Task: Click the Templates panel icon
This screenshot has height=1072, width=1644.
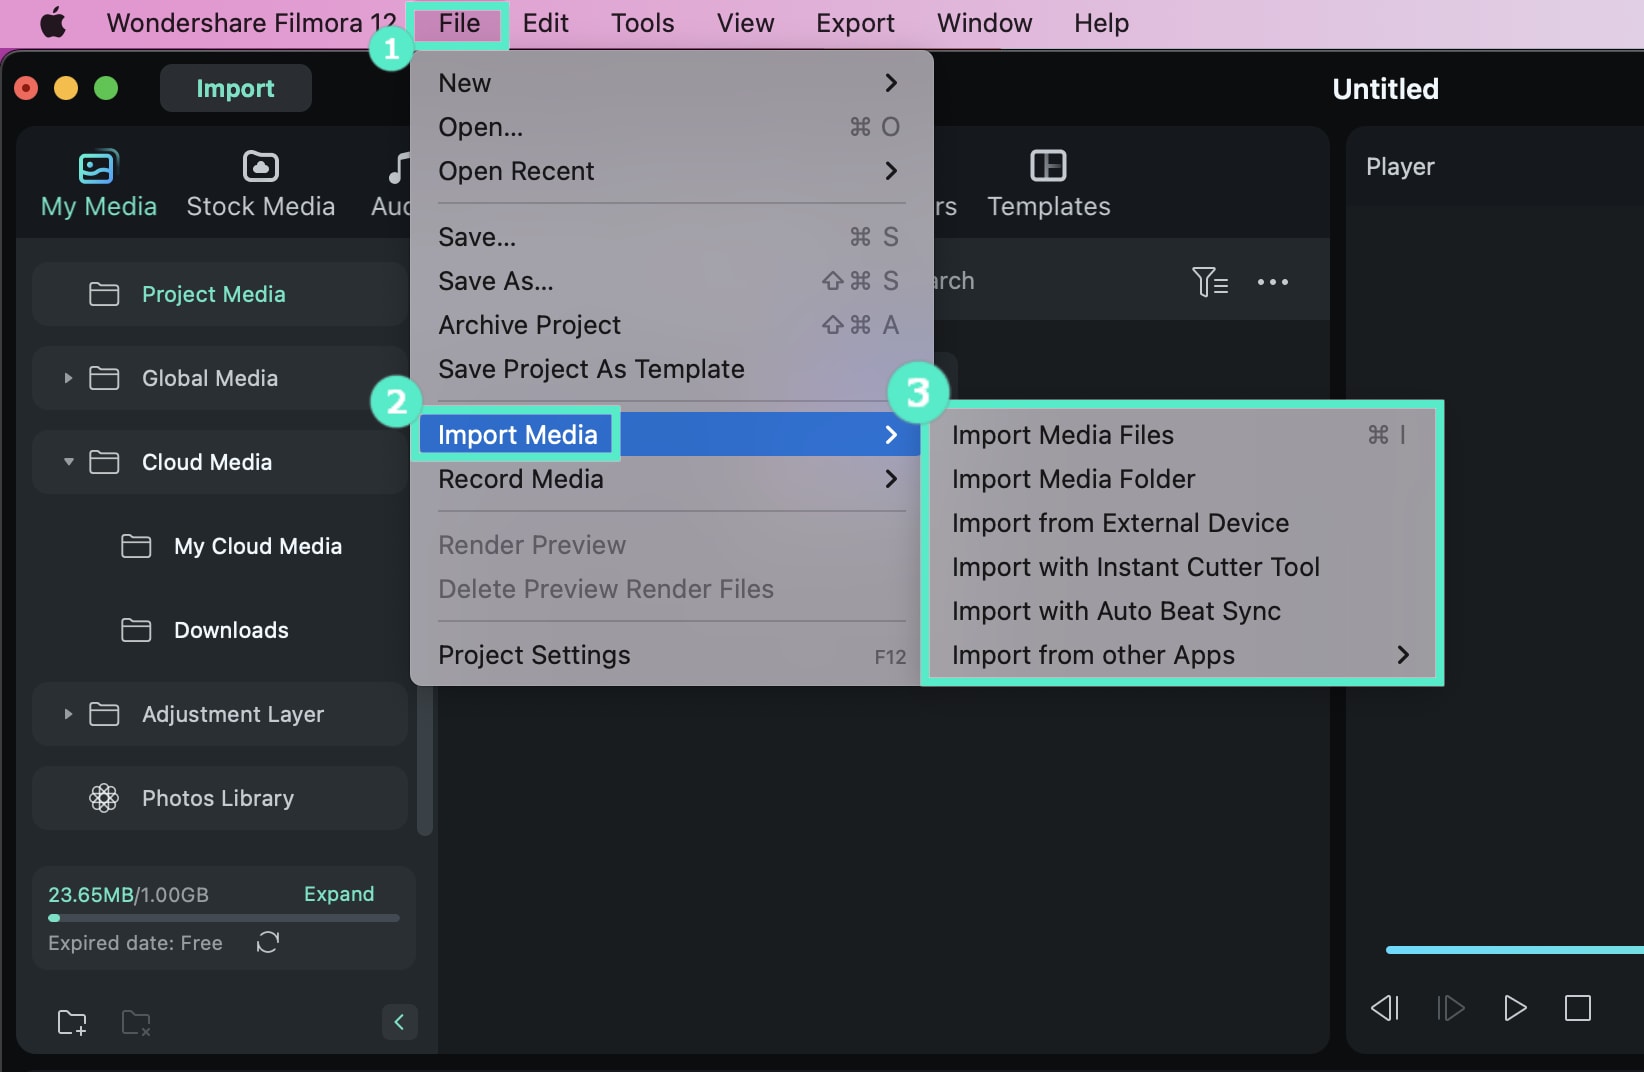Action: [x=1048, y=166]
